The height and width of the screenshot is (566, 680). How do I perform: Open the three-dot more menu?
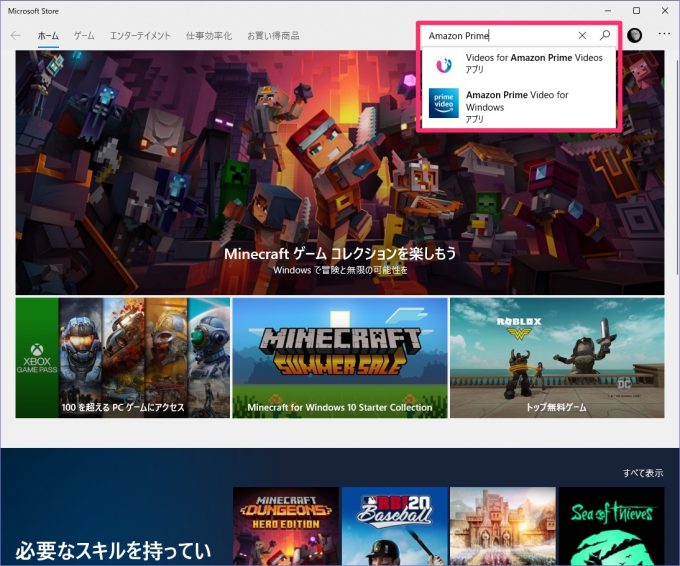click(x=664, y=34)
